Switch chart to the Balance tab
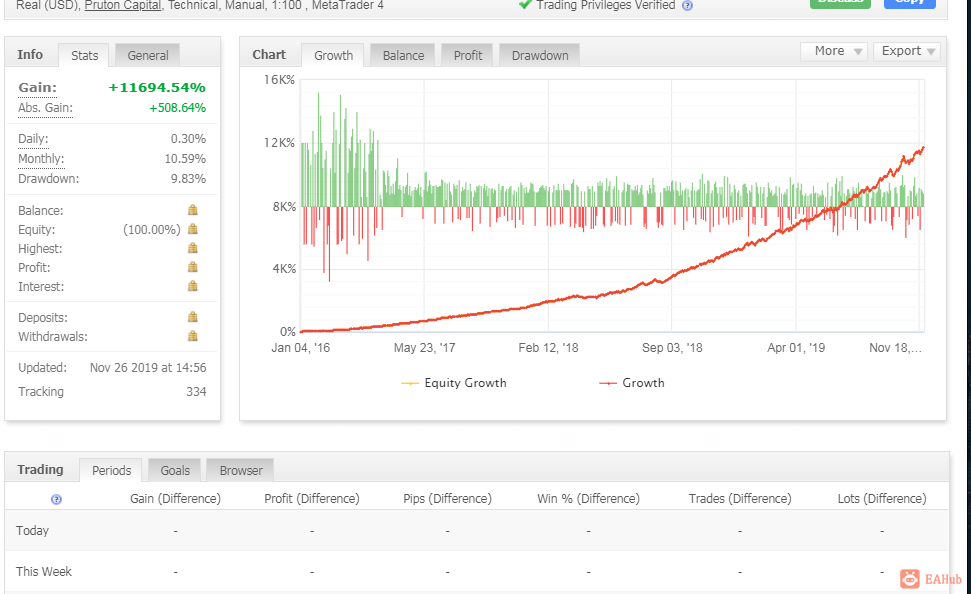The width and height of the screenshot is (971, 594). (403, 55)
